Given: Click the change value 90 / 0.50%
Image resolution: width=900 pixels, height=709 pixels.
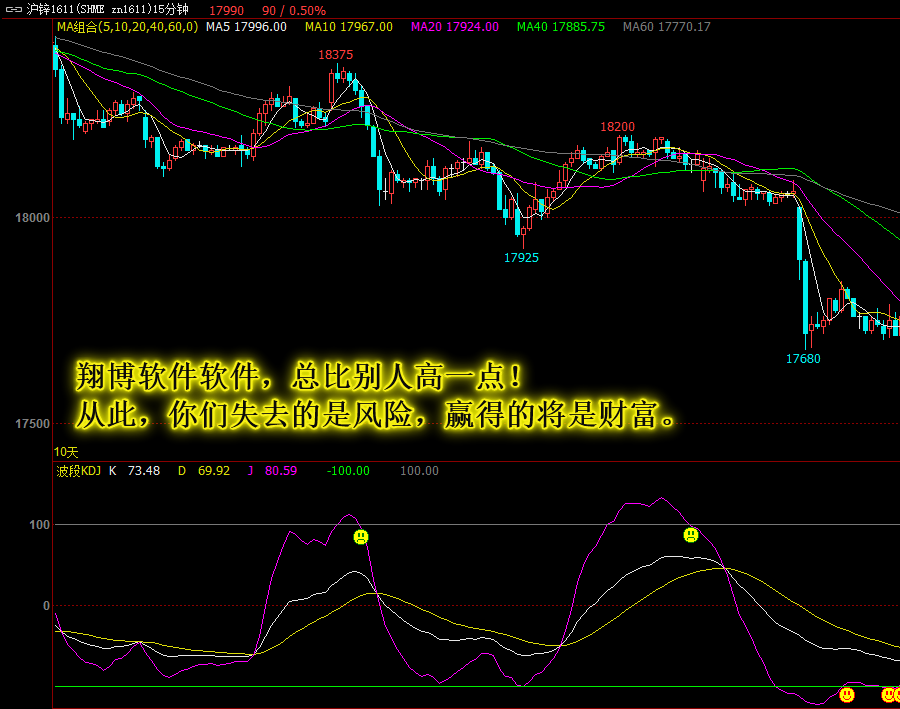Looking at the screenshot, I should (294, 10).
